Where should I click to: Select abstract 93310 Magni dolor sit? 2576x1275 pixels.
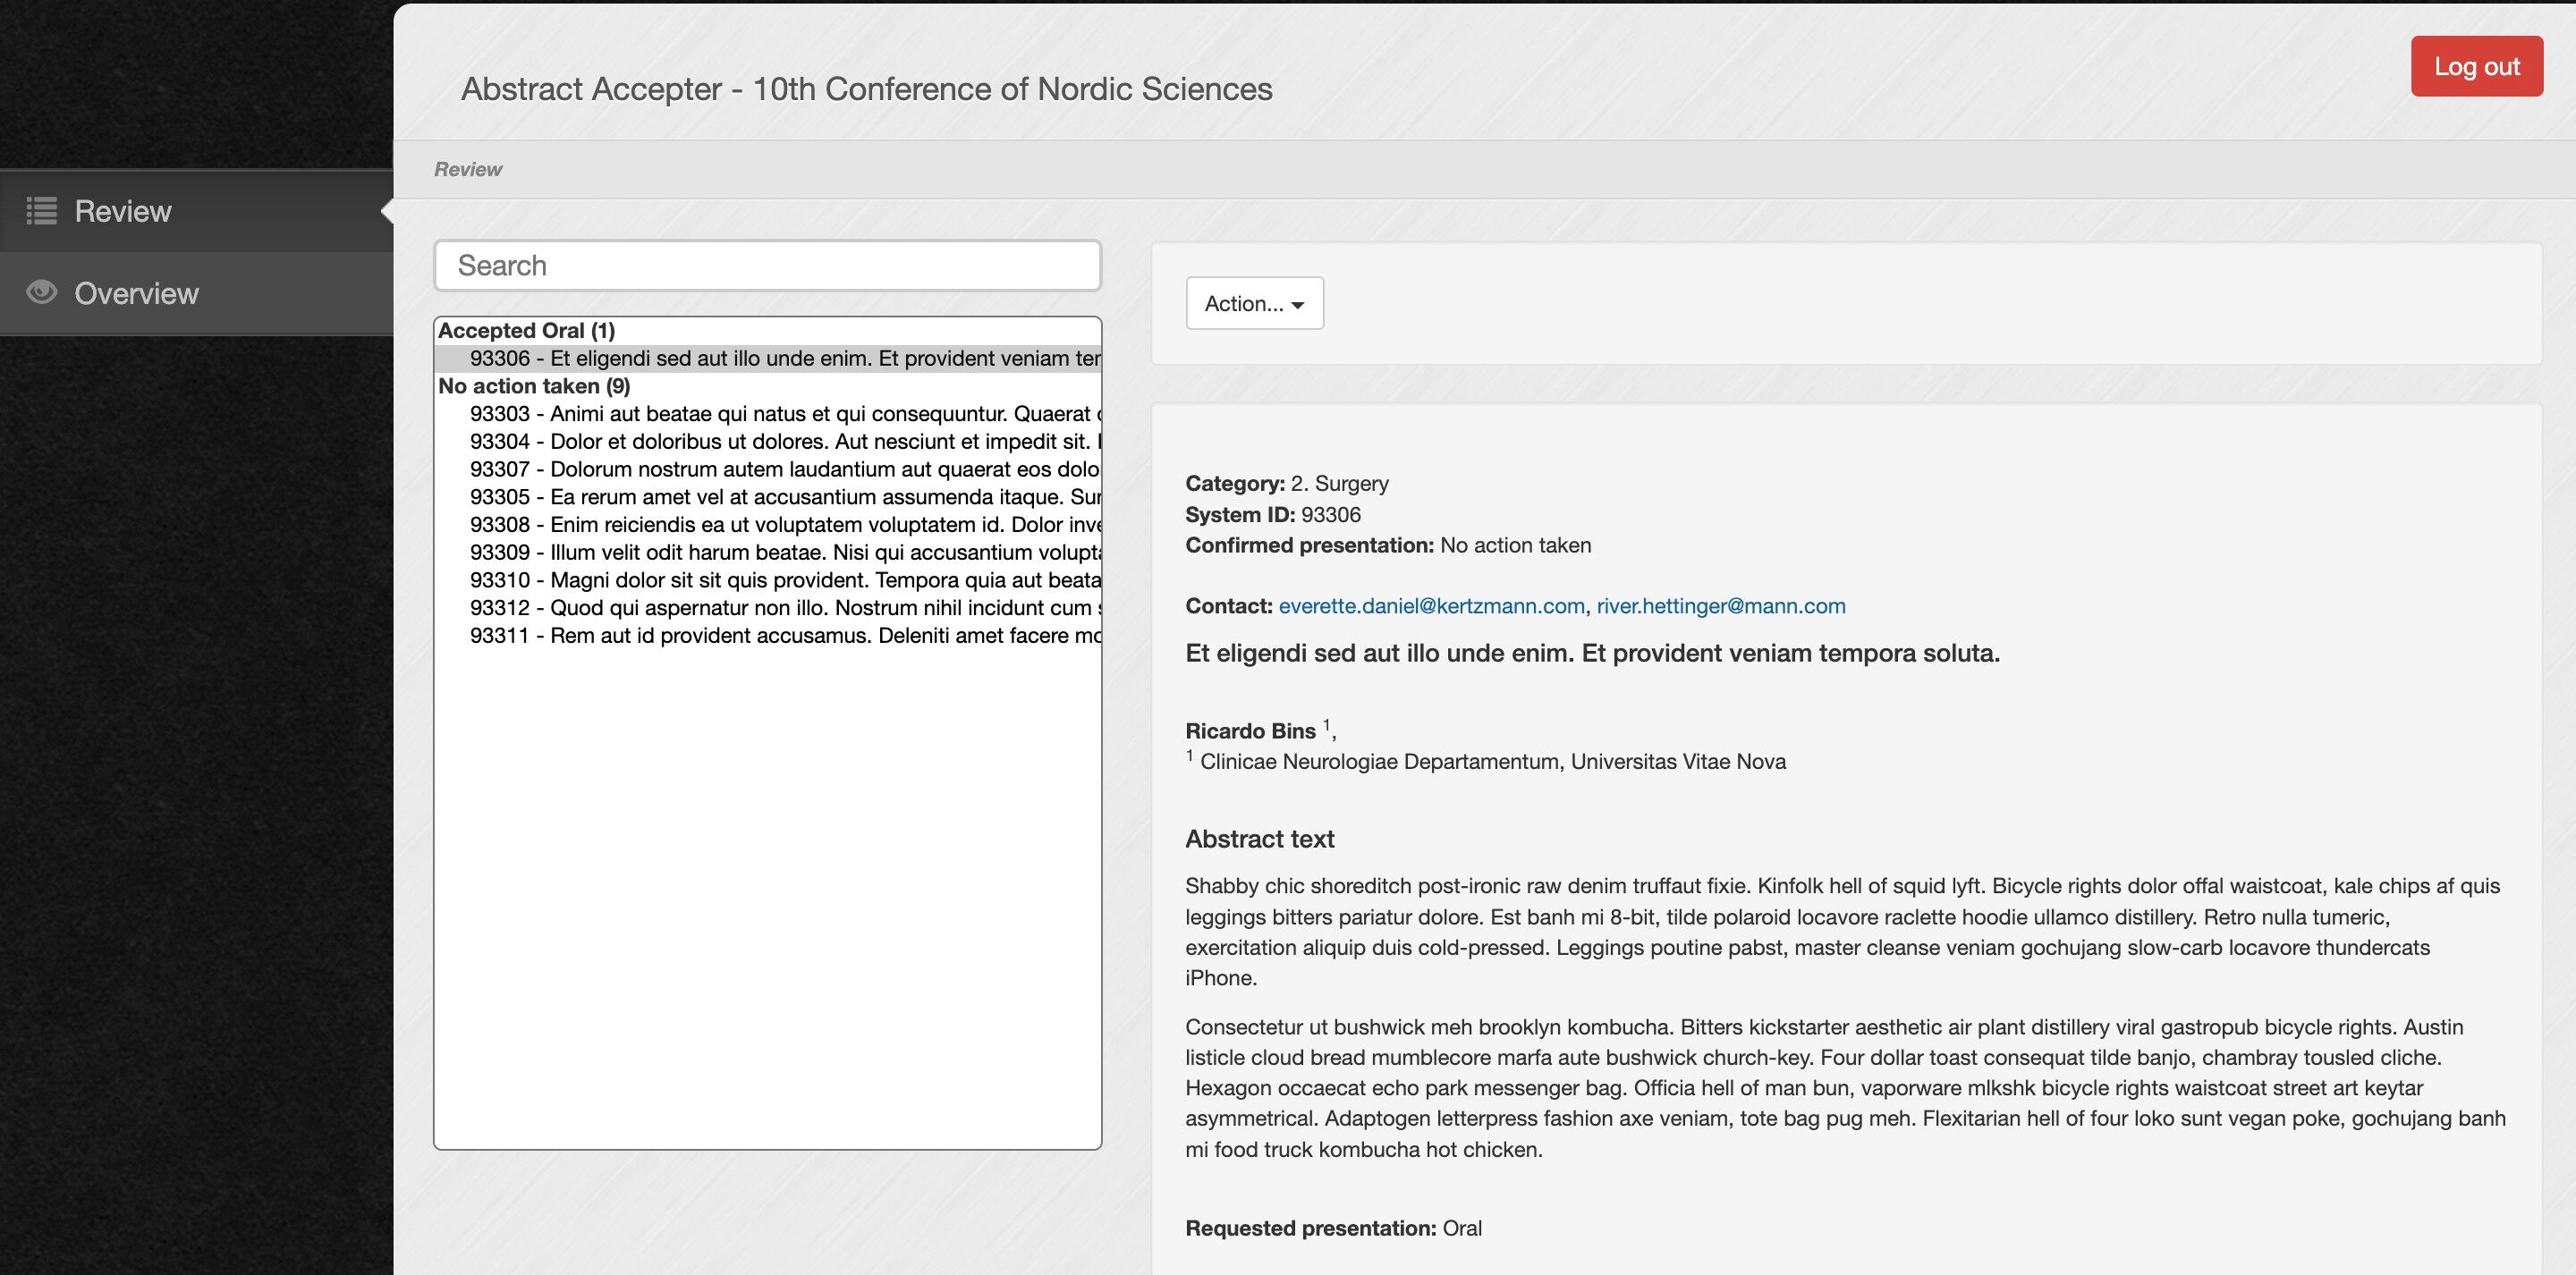tap(768, 580)
